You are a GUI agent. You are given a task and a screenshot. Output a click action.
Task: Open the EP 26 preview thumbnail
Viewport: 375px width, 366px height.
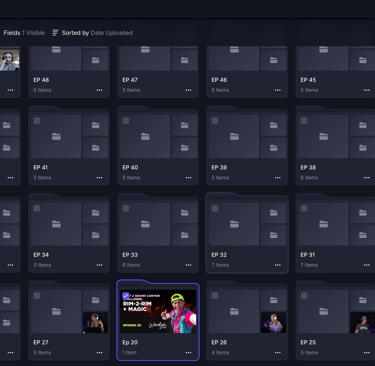(273, 322)
